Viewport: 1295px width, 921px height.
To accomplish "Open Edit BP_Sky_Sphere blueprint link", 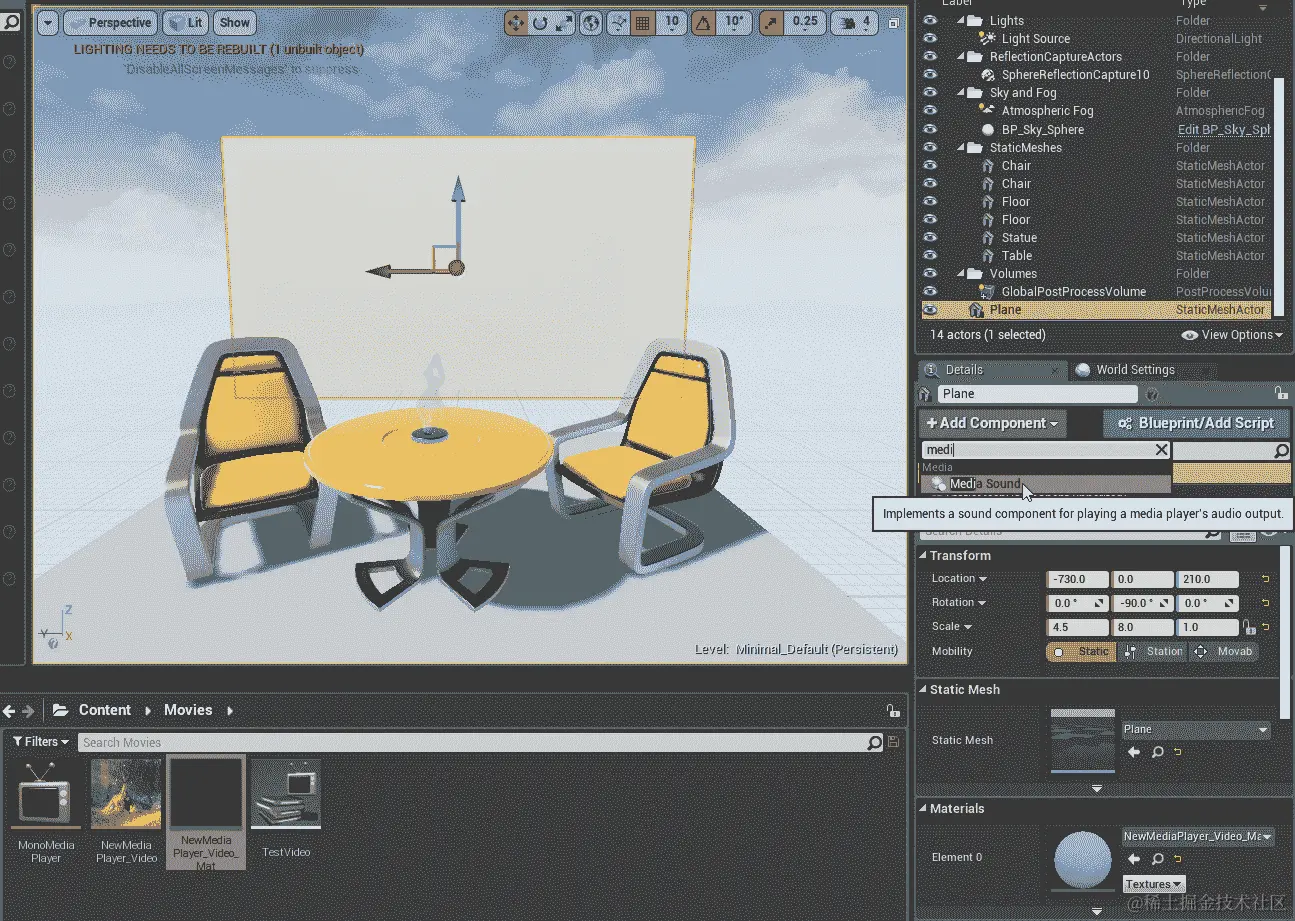I will (x=1224, y=129).
